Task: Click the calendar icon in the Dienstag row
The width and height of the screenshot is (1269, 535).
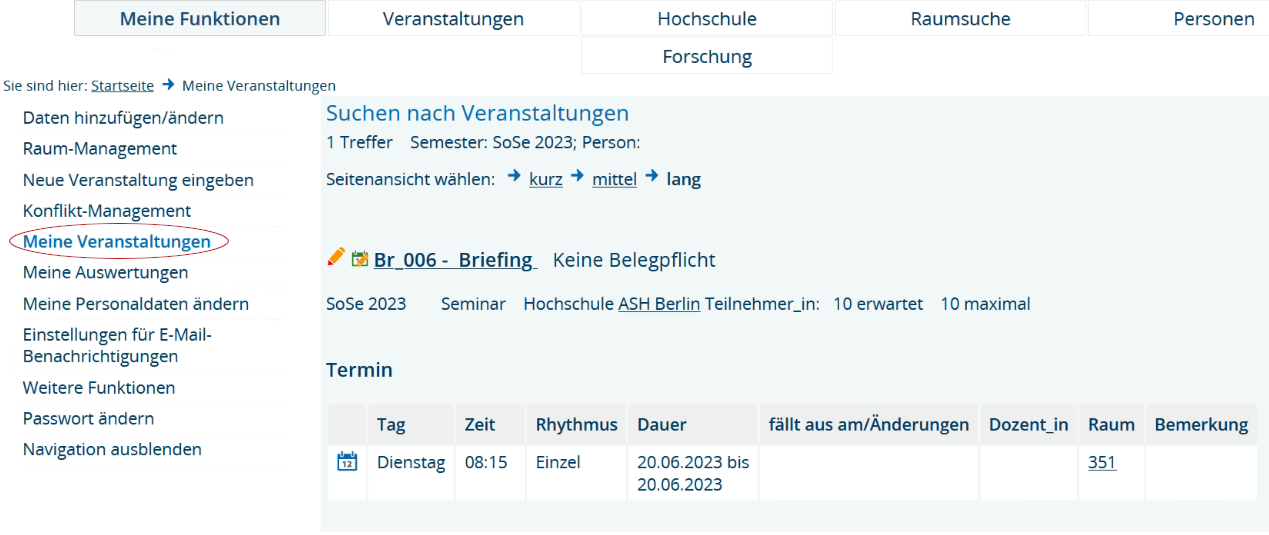Action: click(347, 462)
